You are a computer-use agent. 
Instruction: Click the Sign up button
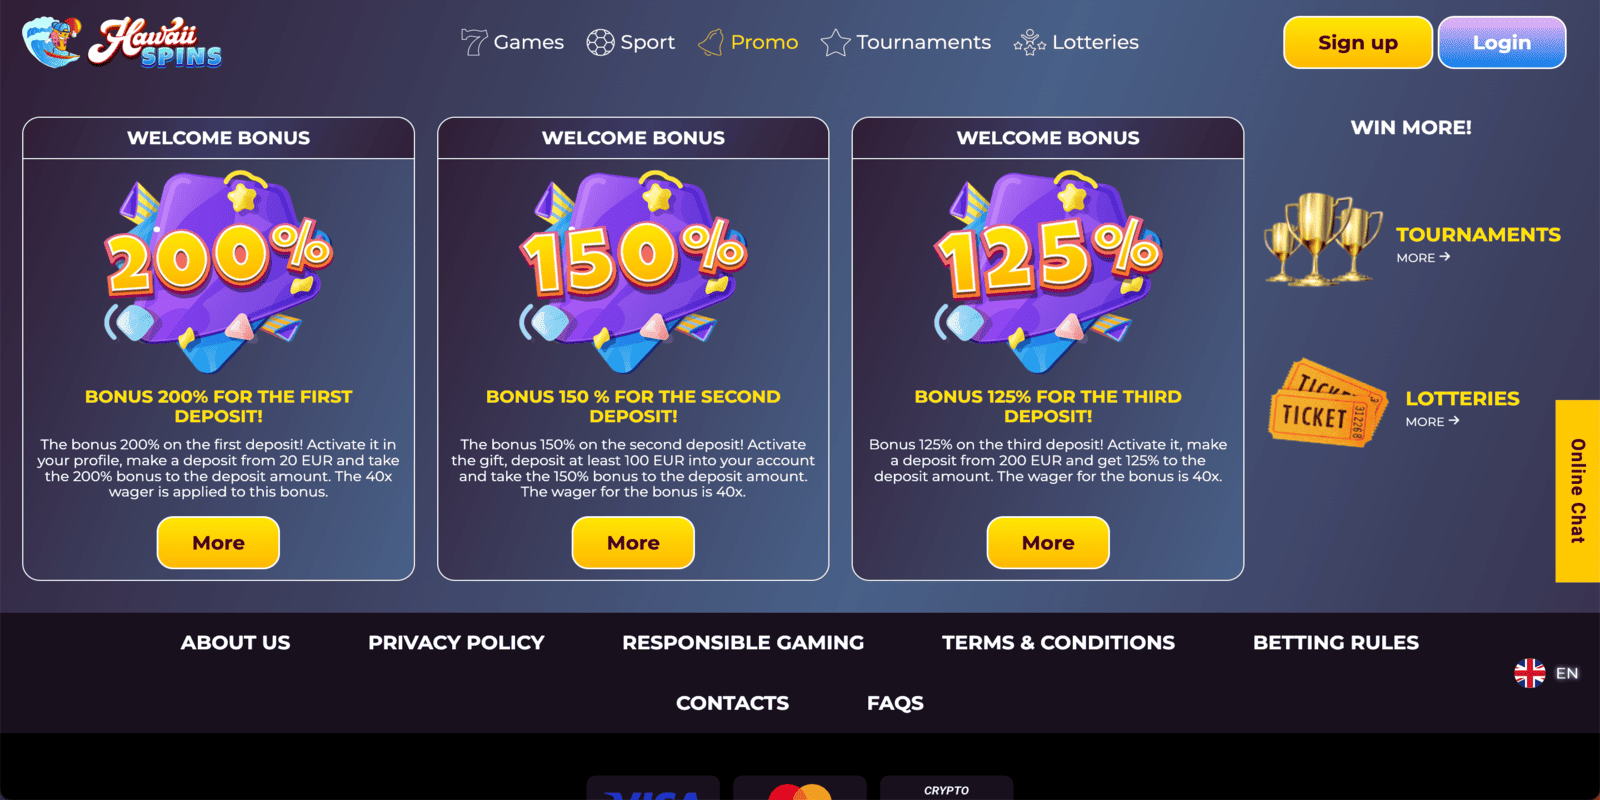1358,42
